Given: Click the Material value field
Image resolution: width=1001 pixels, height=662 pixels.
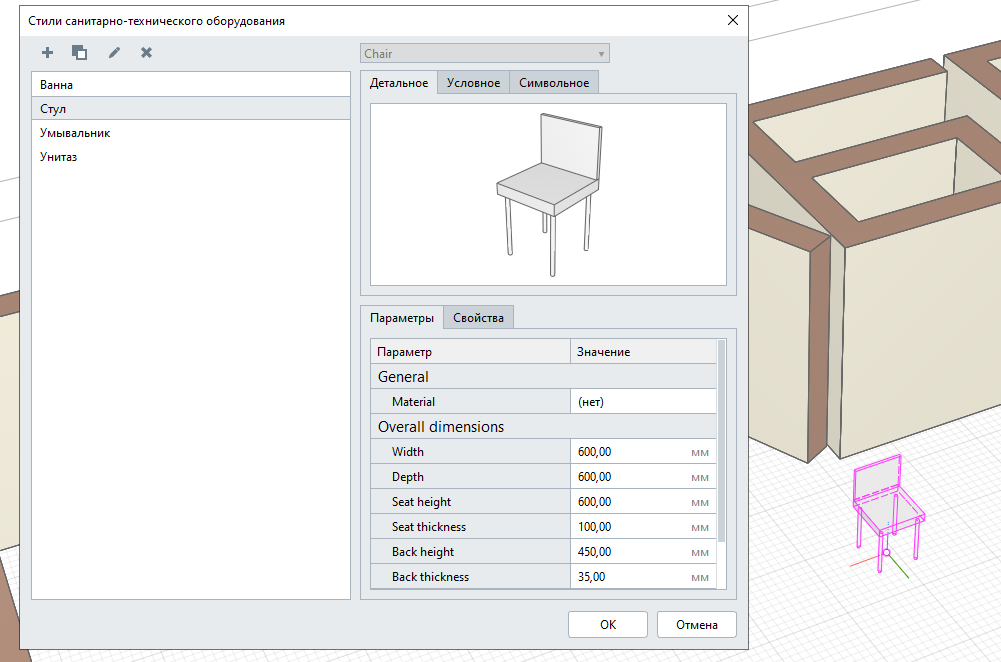Looking at the screenshot, I should (x=642, y=402).
